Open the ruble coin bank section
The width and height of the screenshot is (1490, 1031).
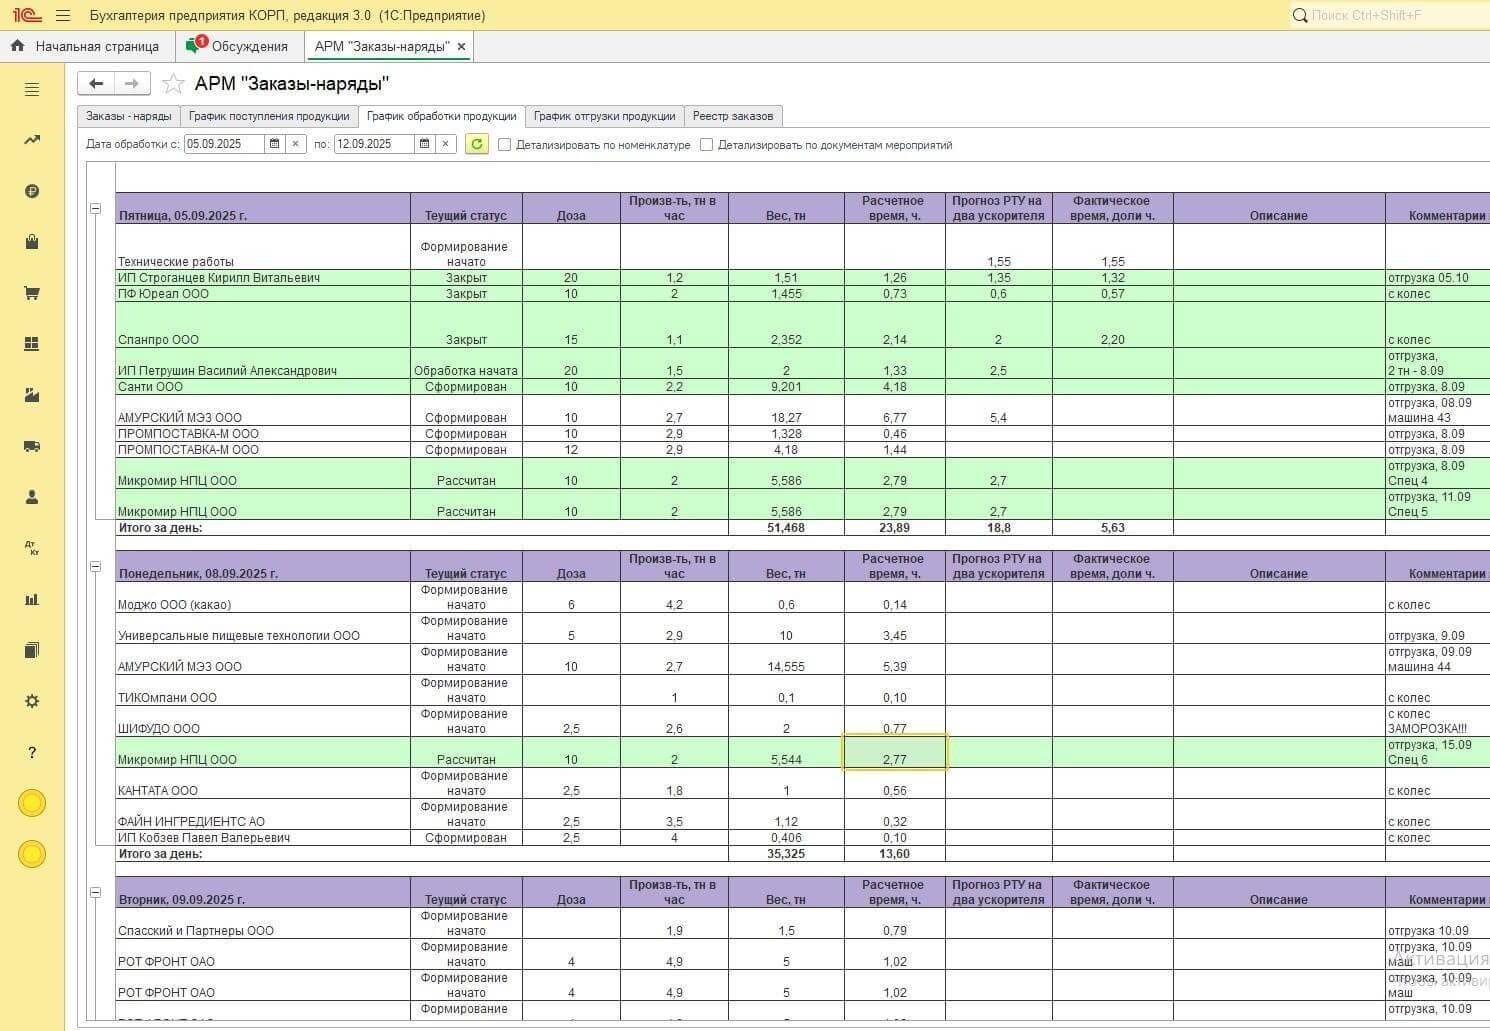coord(32,191)
